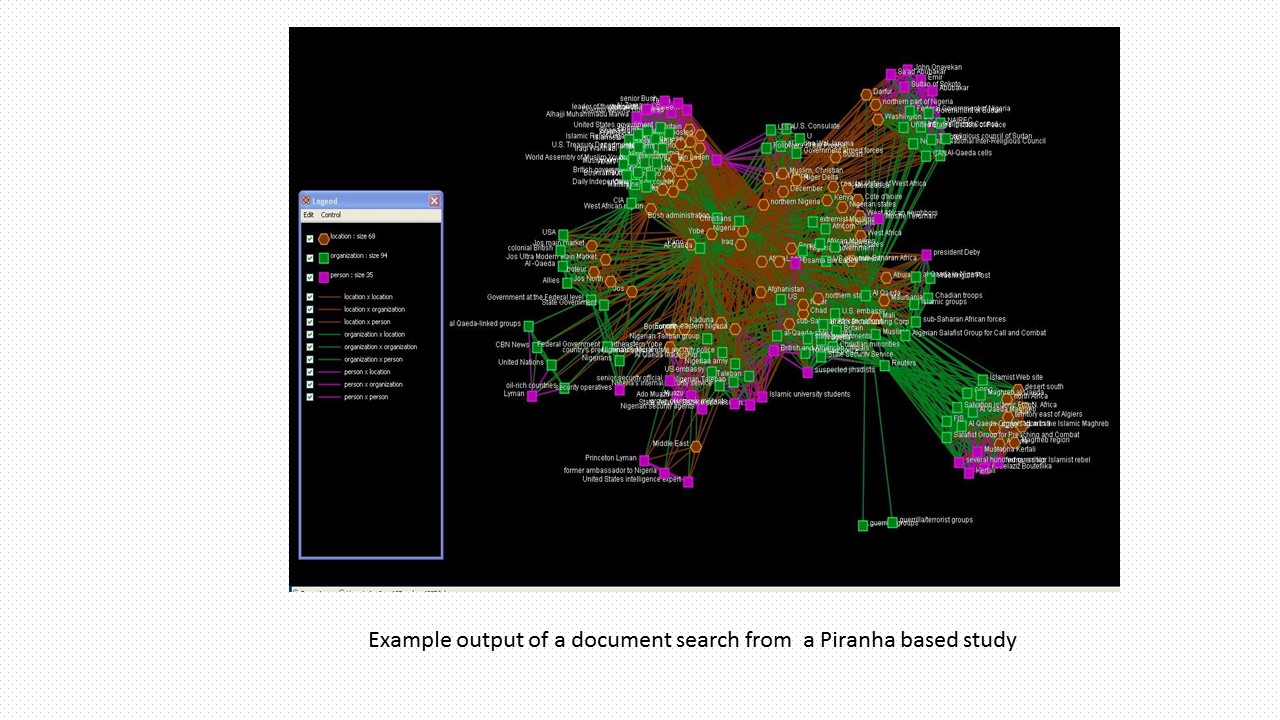Click the 'Allies' organization node
This screenshot has width=1280, height=720.
pos(567,282)
